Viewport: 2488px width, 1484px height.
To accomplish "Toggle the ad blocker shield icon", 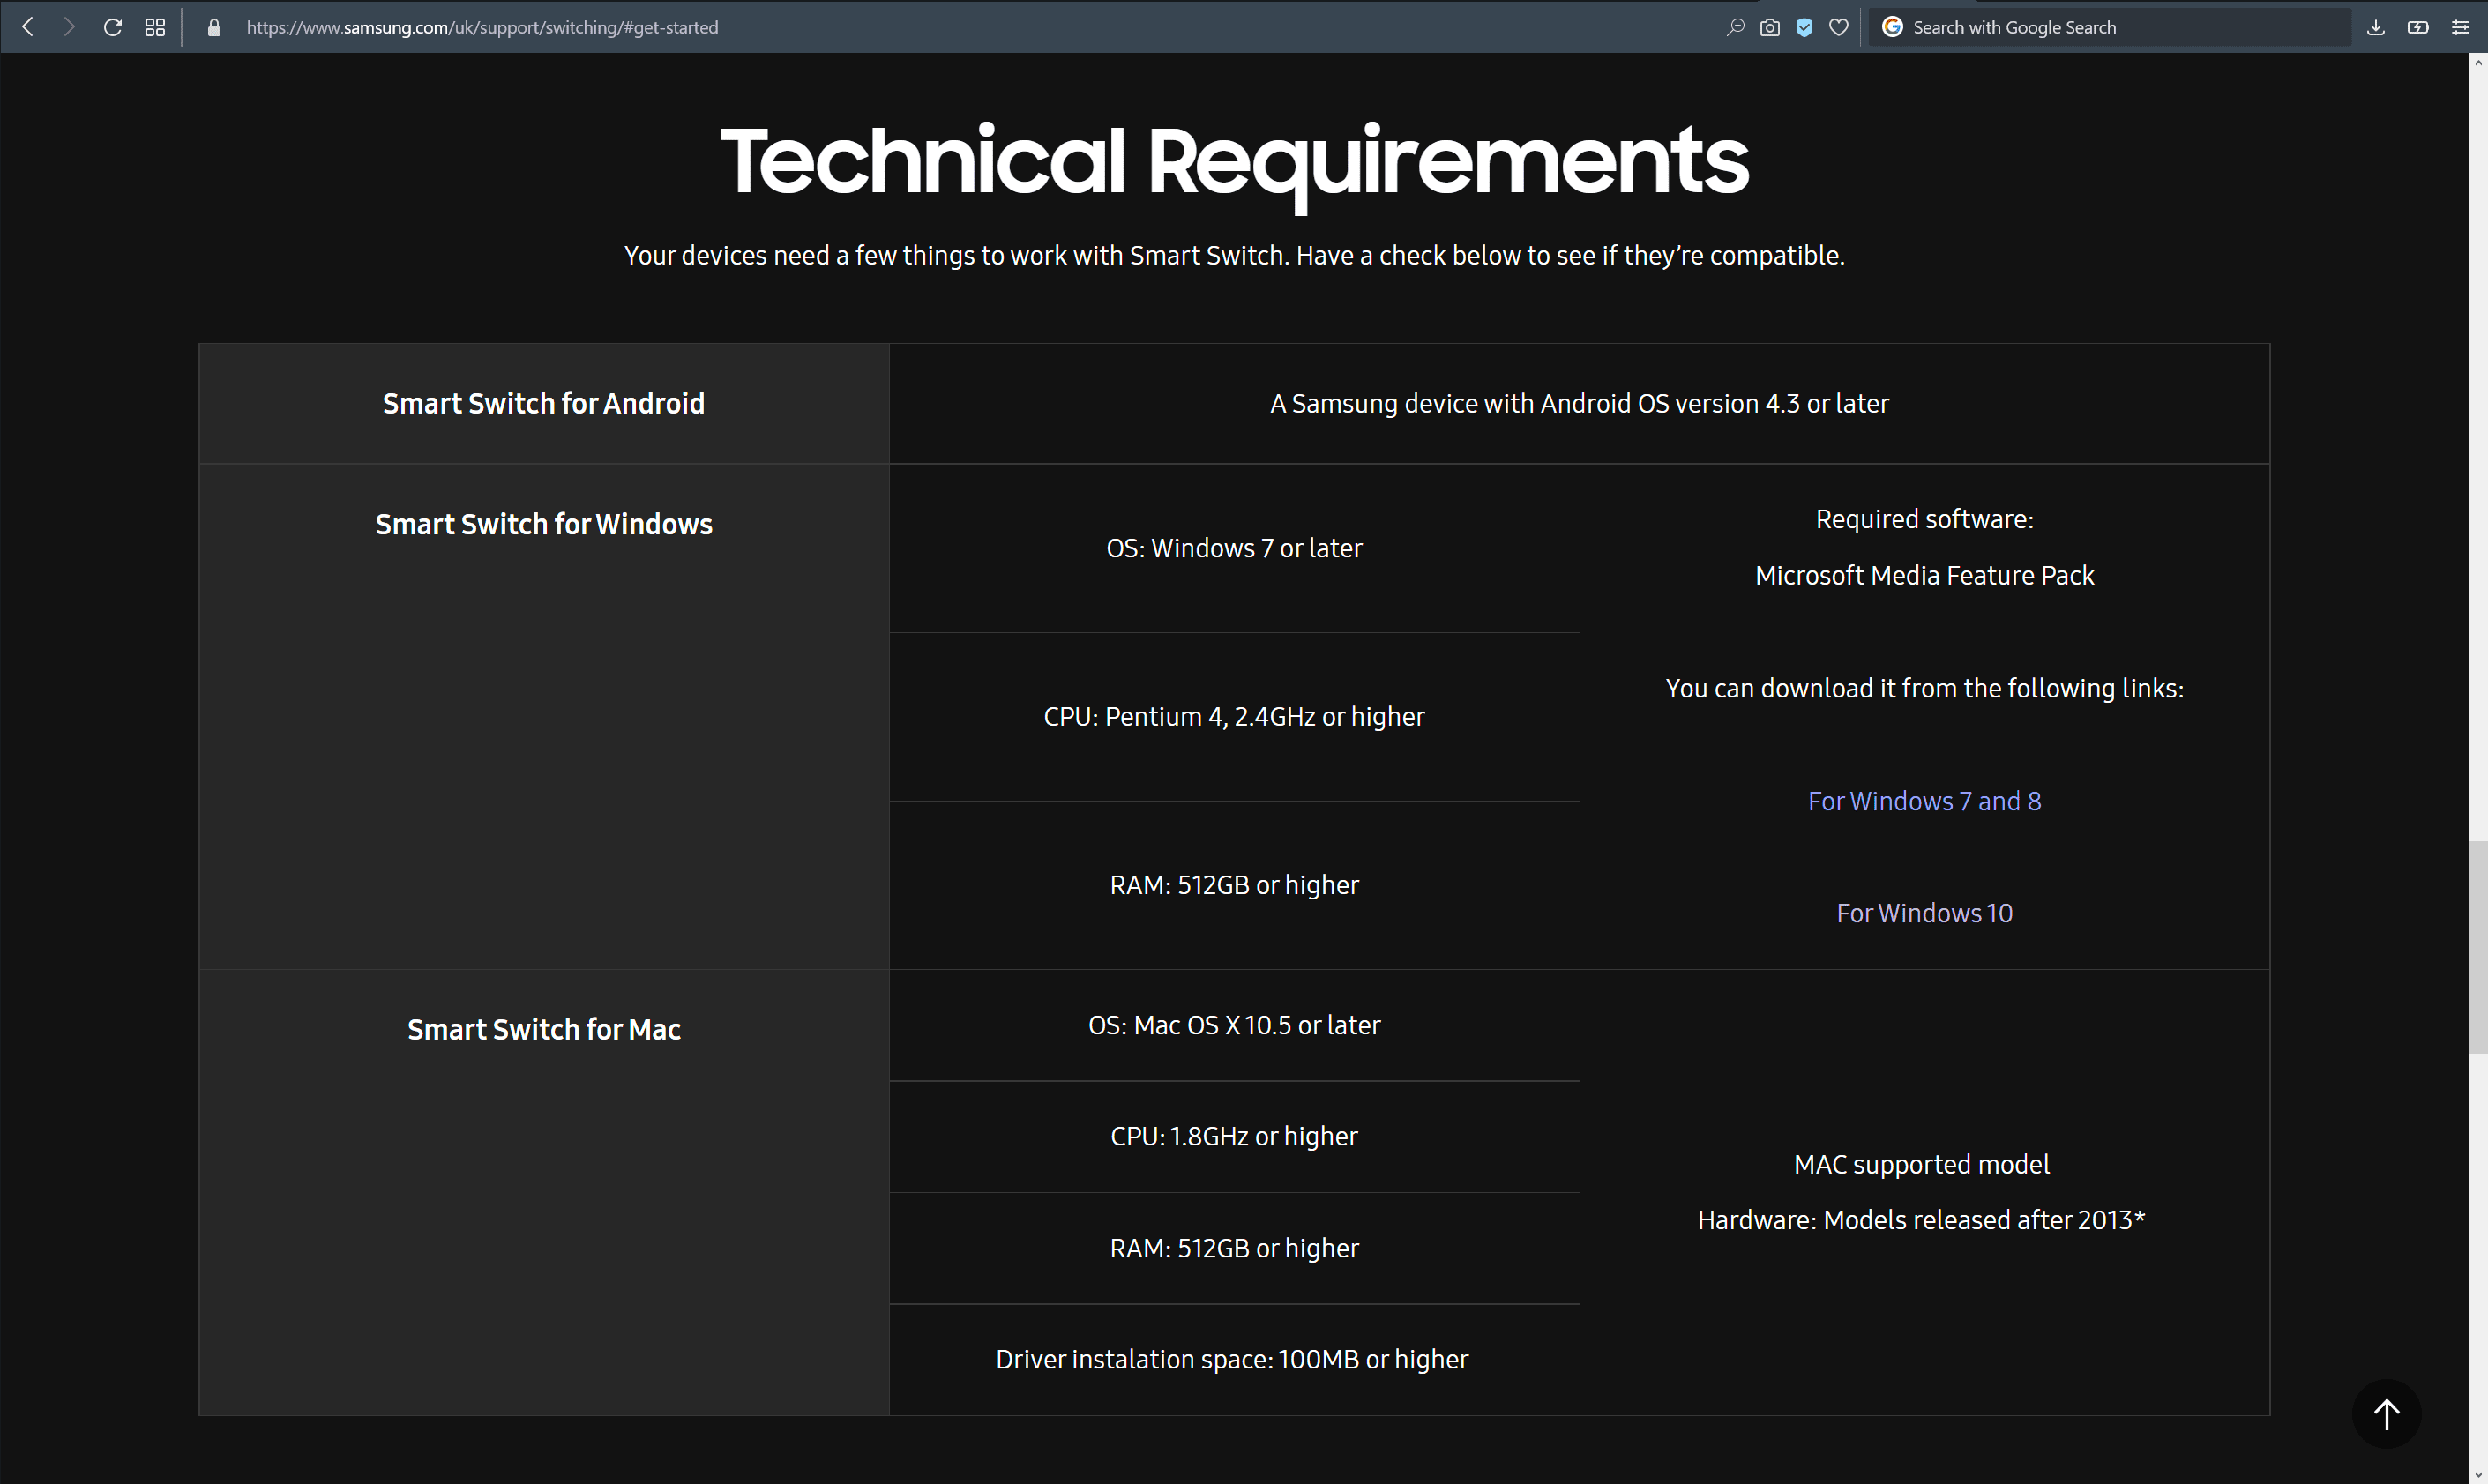I will (1804, 27).
